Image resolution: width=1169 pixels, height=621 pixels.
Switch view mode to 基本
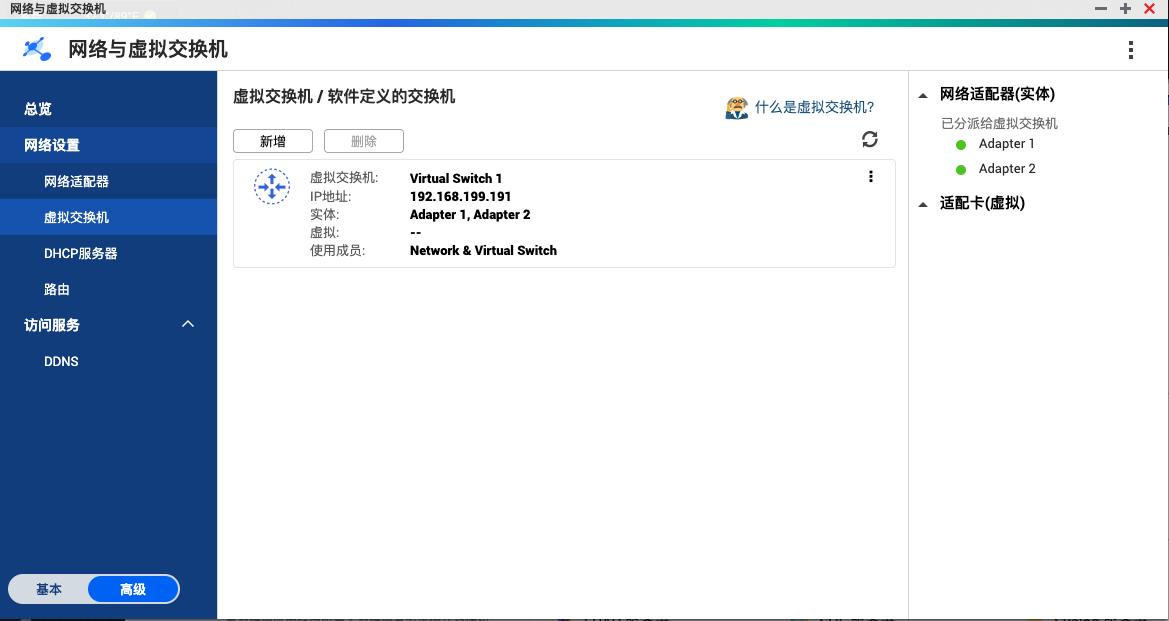pyautogui.click(x=49, y=589)
